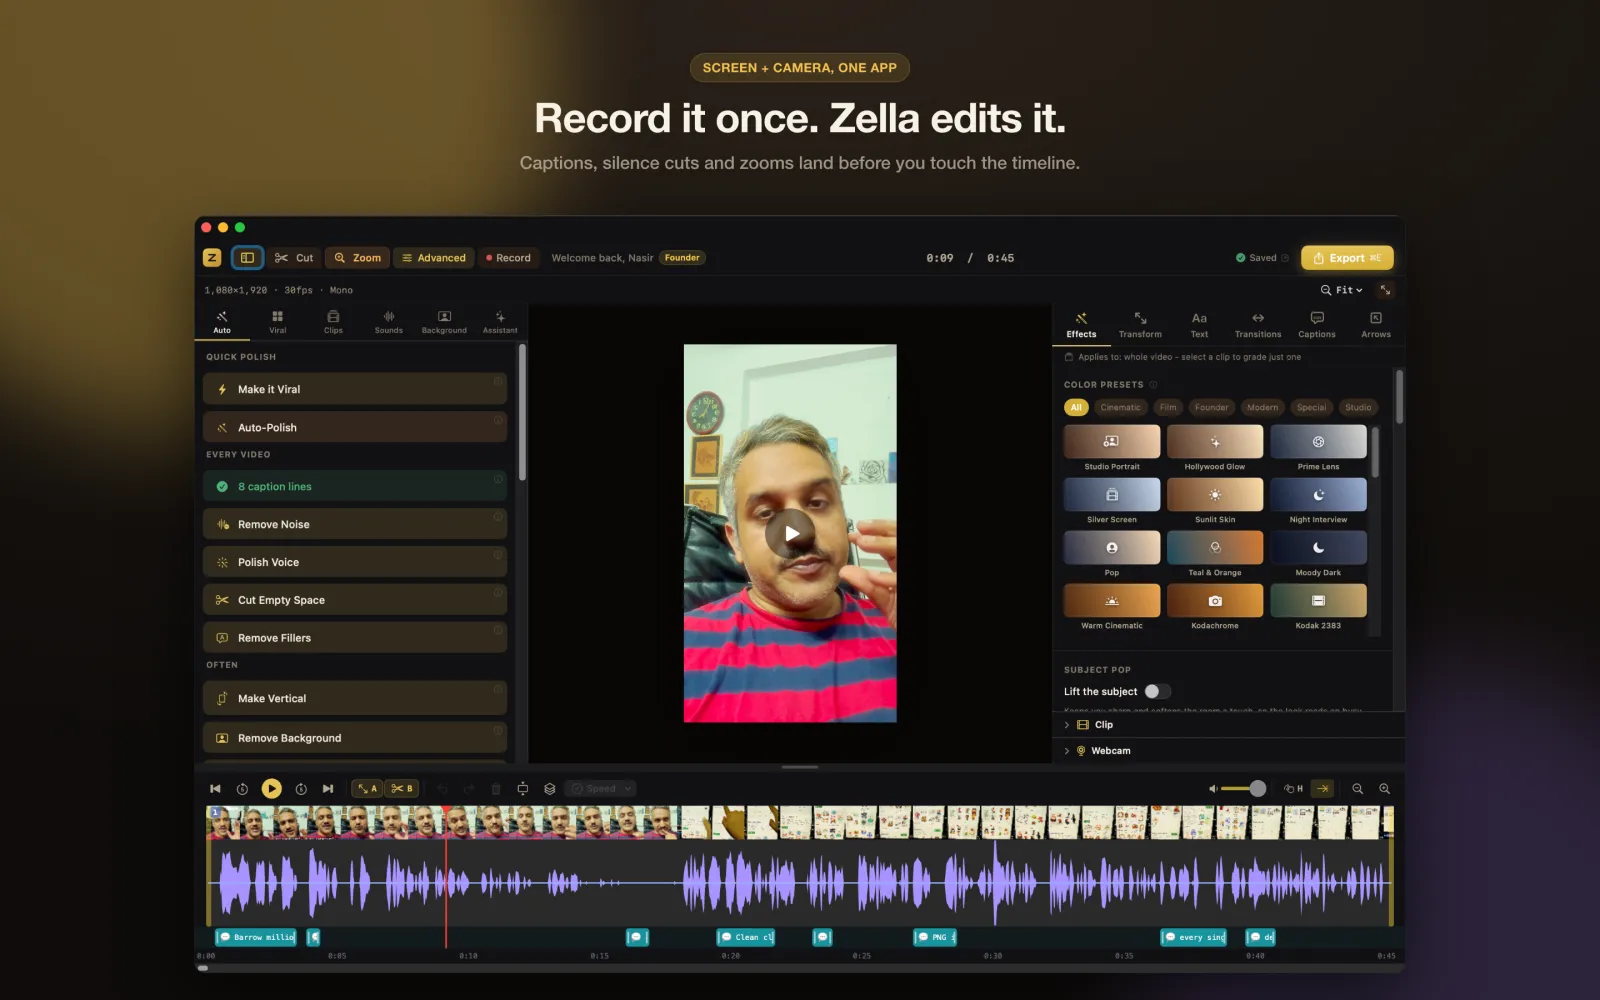Screen dimensions: 1600x1000
Task: Mute audio with the speaker icon
Action: [x=1213, y=789]
